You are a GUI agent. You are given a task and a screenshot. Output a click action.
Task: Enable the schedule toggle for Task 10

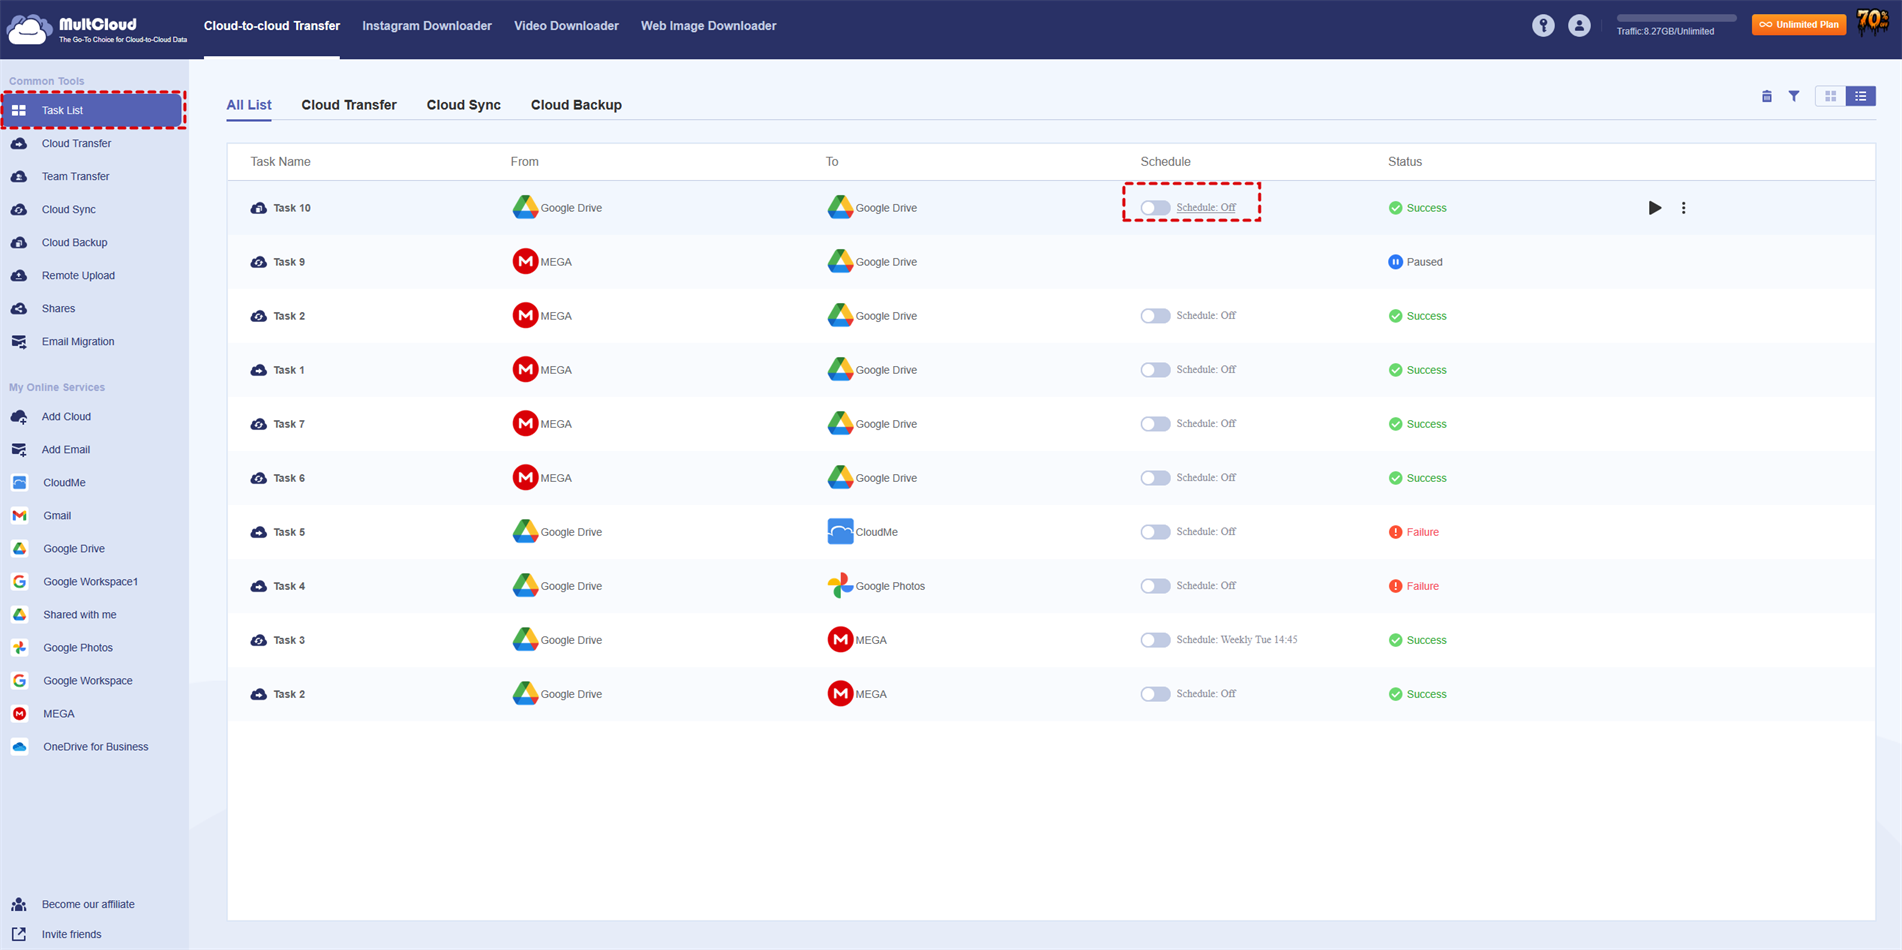coord(1155,208)
